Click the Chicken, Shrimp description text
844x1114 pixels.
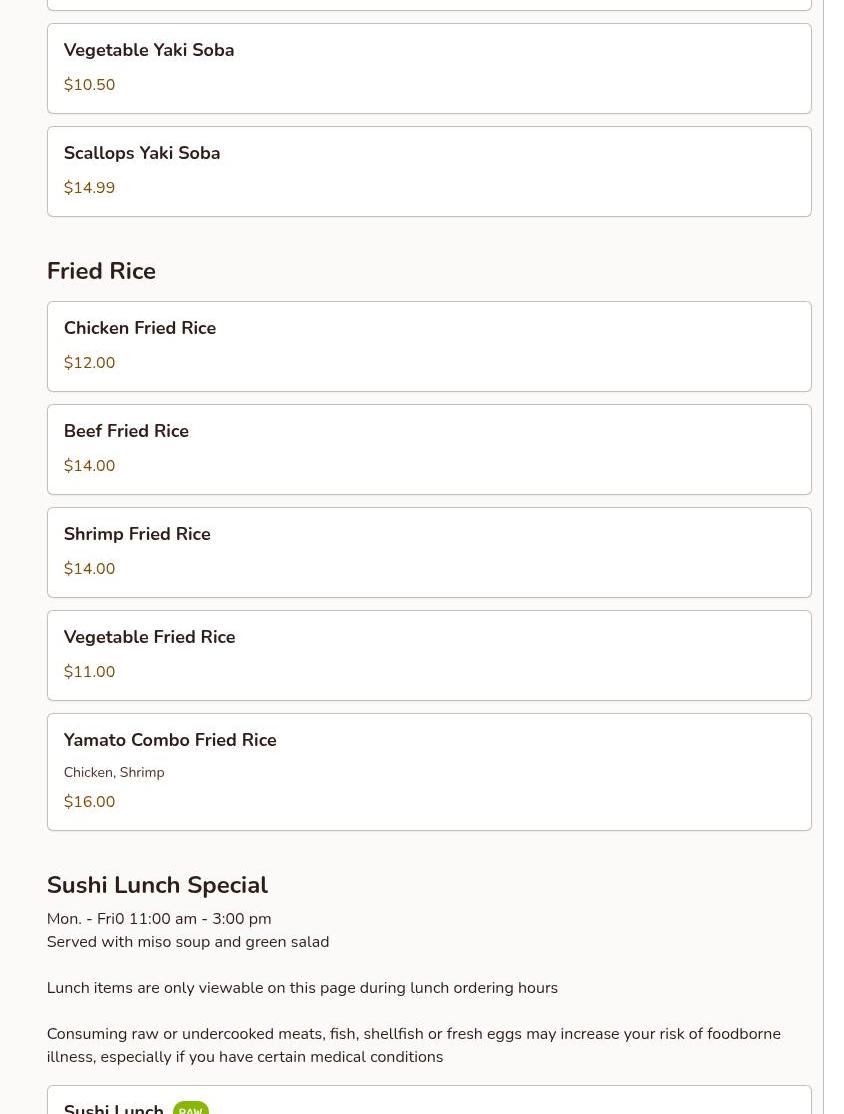(114, 772)
